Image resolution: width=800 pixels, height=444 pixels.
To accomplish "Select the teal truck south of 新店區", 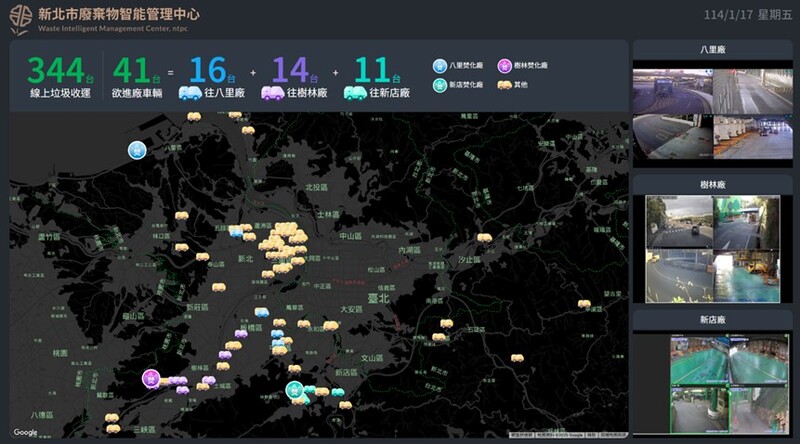I will 338,392.
